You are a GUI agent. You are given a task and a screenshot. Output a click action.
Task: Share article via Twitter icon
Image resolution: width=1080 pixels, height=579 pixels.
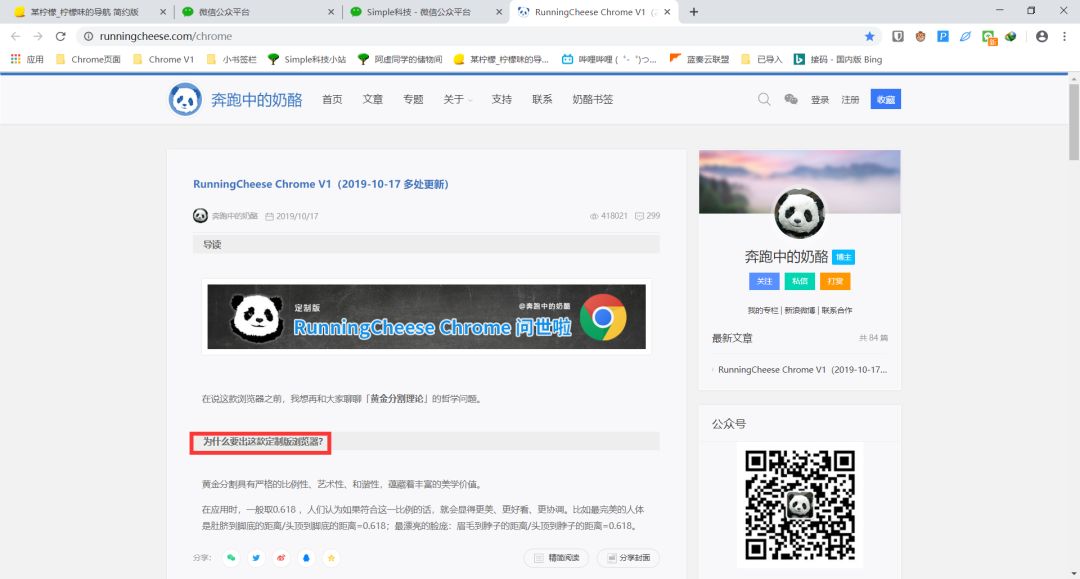[x=256, y=558]
